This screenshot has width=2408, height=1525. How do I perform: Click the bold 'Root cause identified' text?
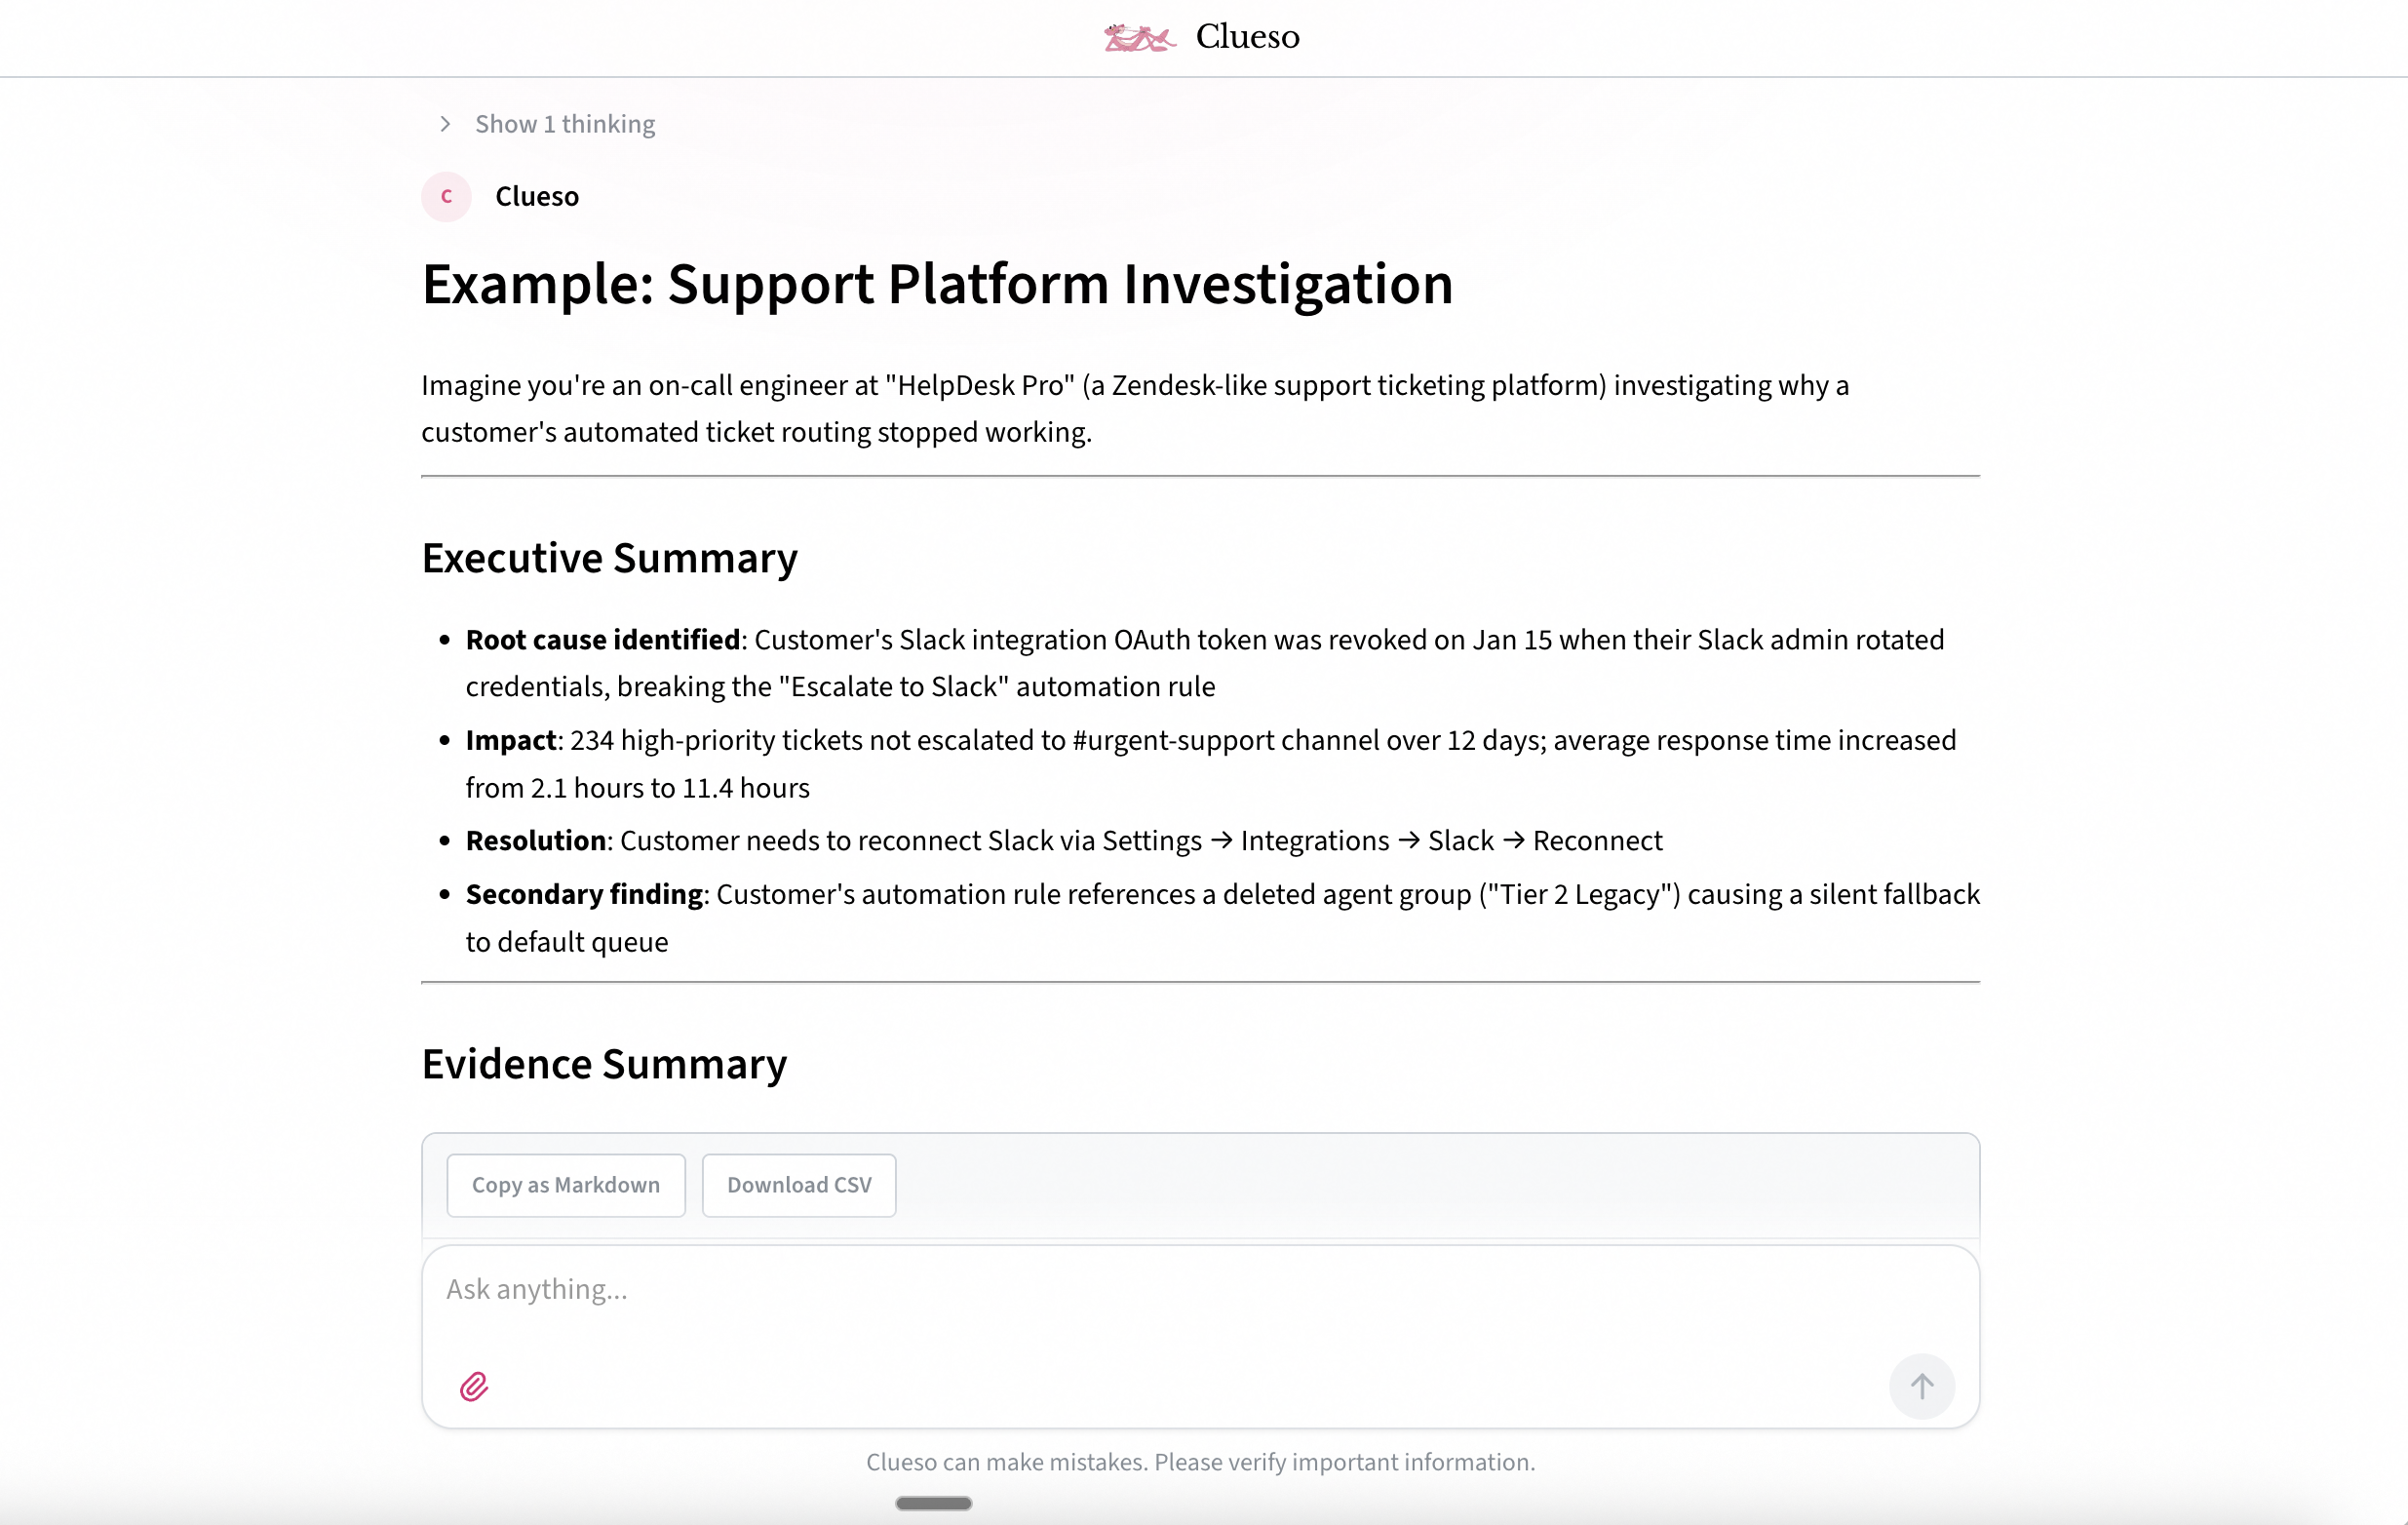602,640
